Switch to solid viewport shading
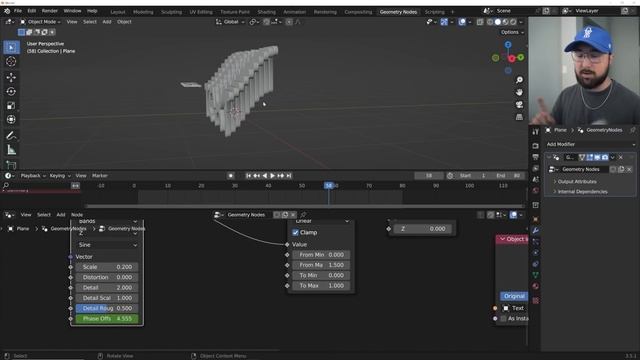Image resolution: width=640 pixels, height=360 pixels. pyautogui.click(x=498, y=22)
